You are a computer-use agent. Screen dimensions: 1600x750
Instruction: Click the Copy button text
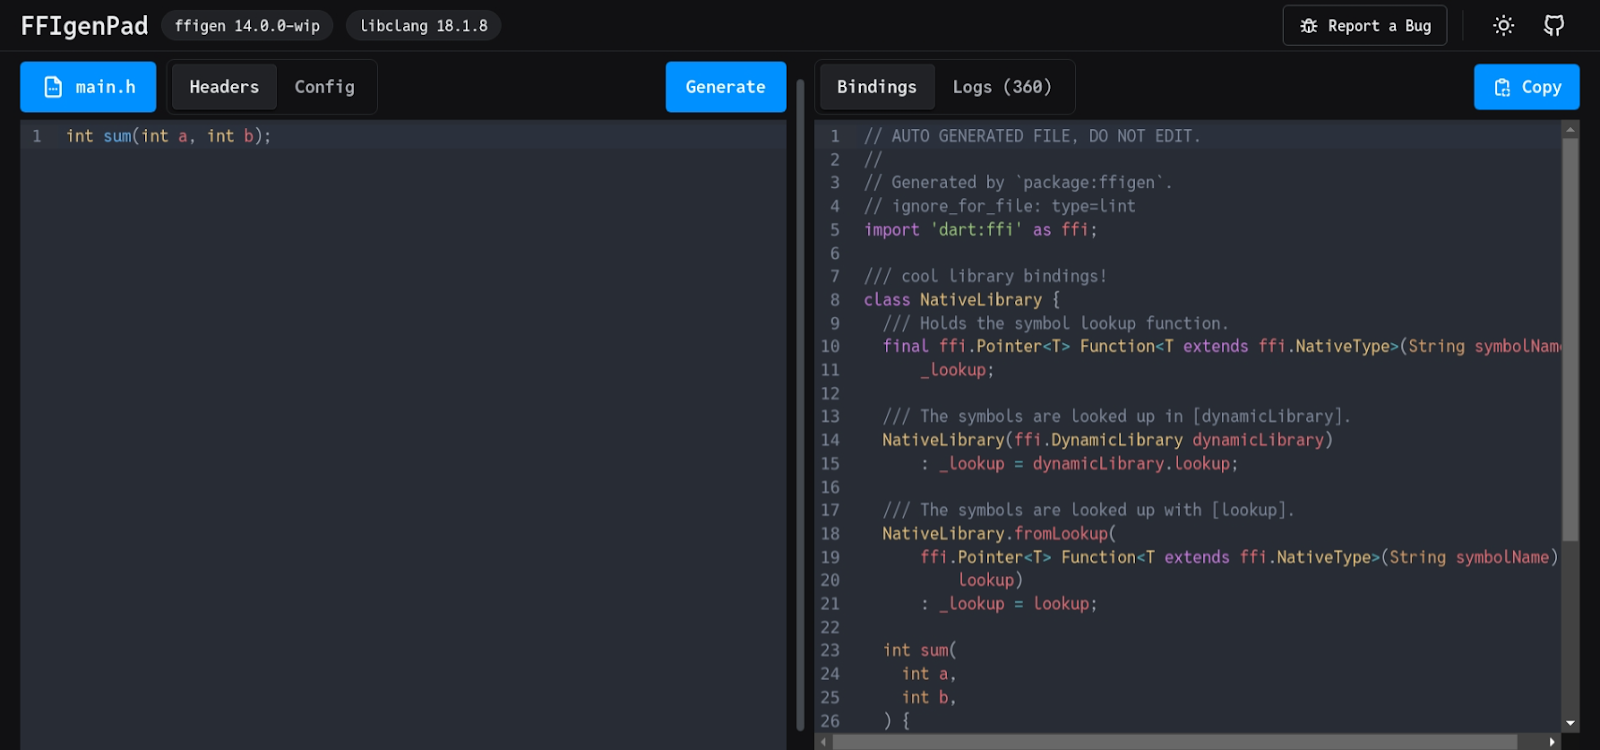(x=1541, y=87)
